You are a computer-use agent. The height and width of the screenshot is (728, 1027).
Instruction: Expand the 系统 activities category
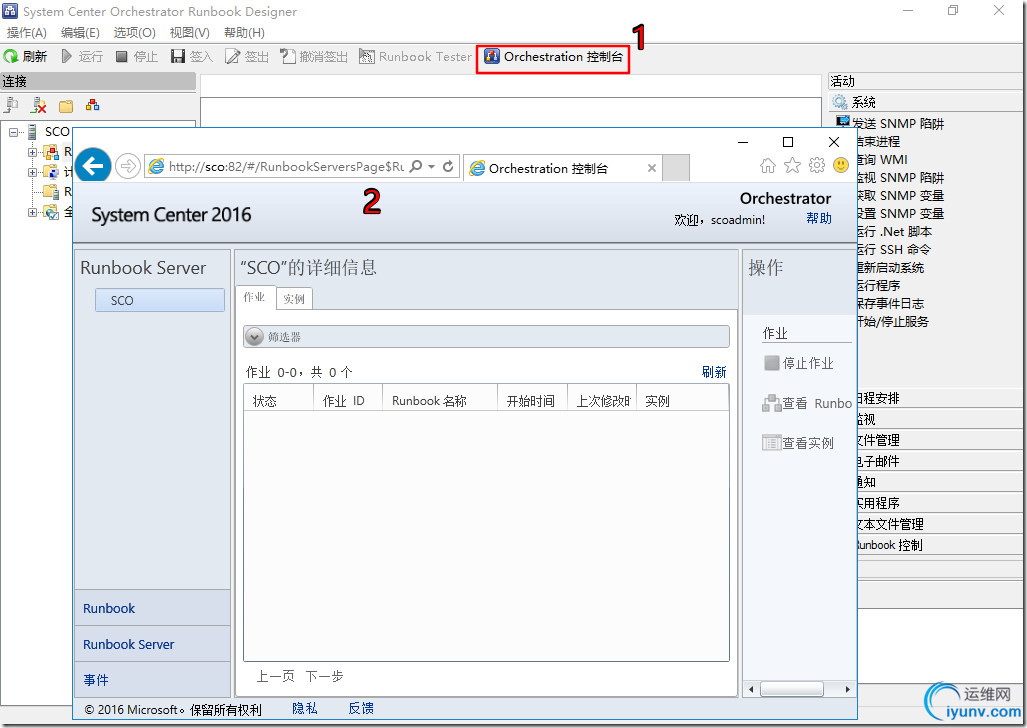click(x=926, y=102)
